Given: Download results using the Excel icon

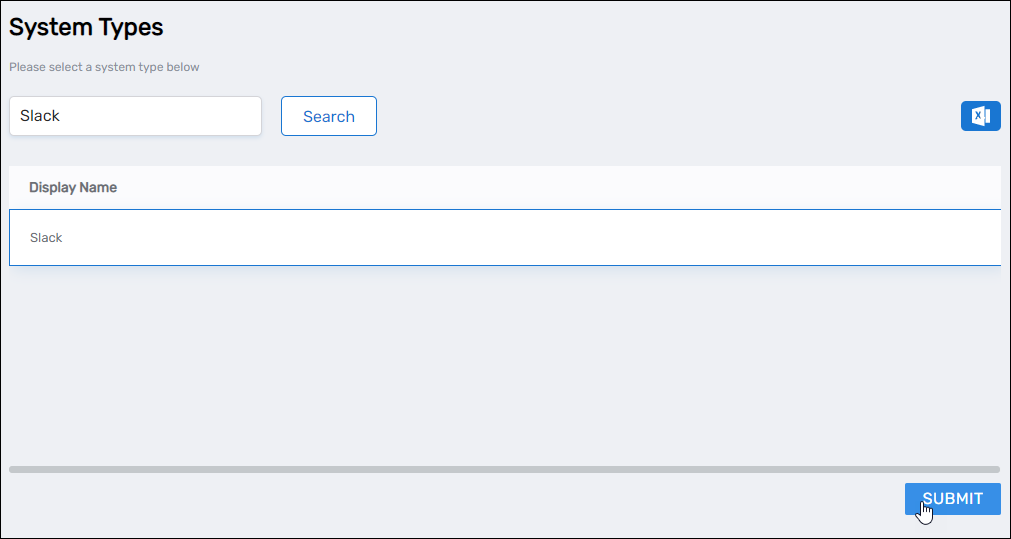Looking at the screenshot, I should (x=980, y=116).
